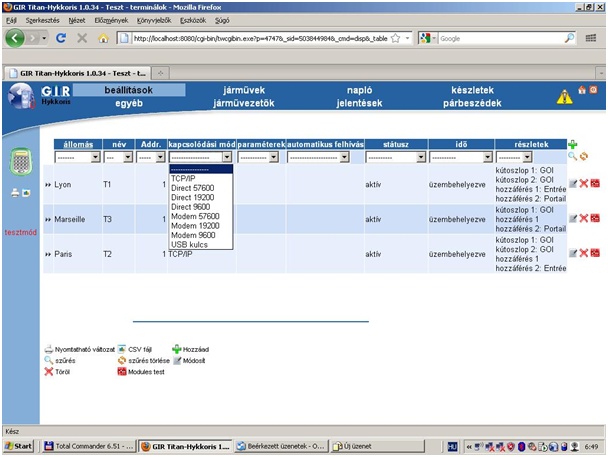Edit the Paris terminal row

click(x=573, y=254)
